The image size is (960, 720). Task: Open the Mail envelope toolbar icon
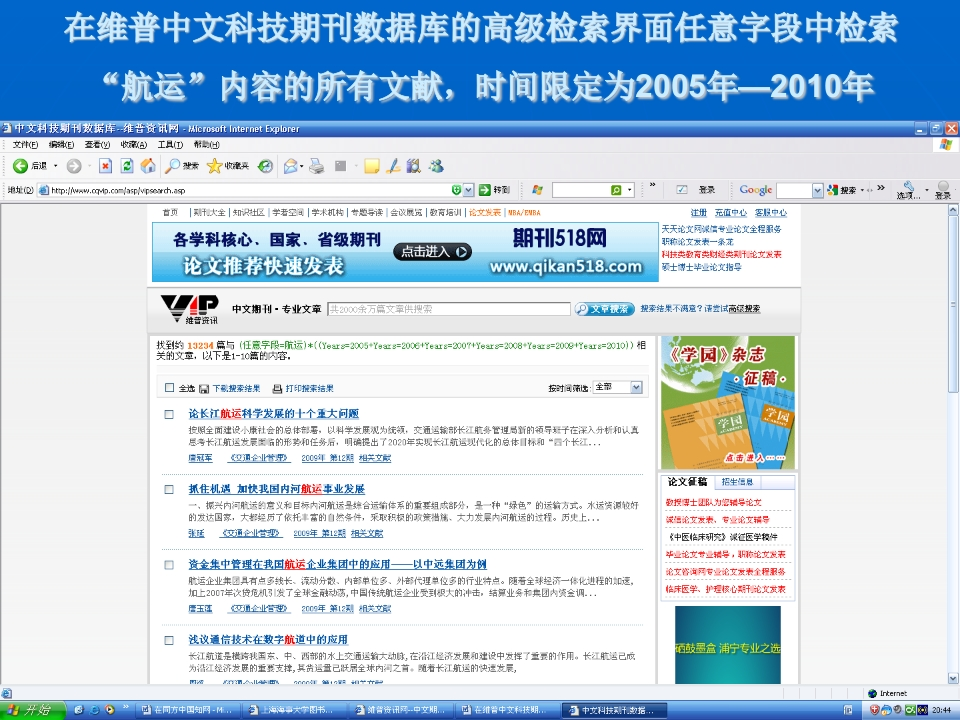(x=291, y=166)
